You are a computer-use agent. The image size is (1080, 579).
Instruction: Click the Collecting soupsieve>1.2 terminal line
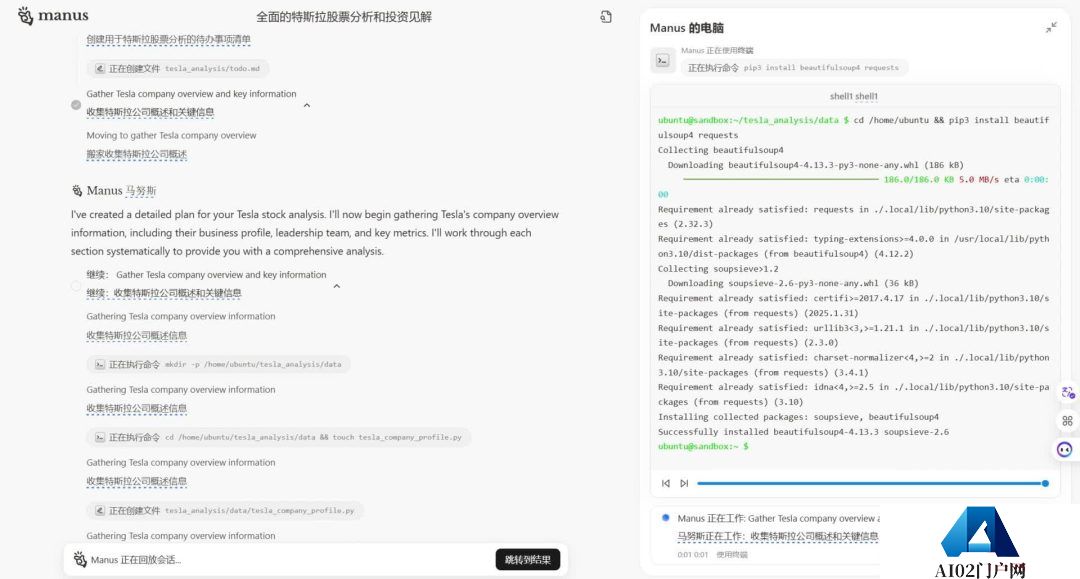pyautogui.click(x=718, y=269)
